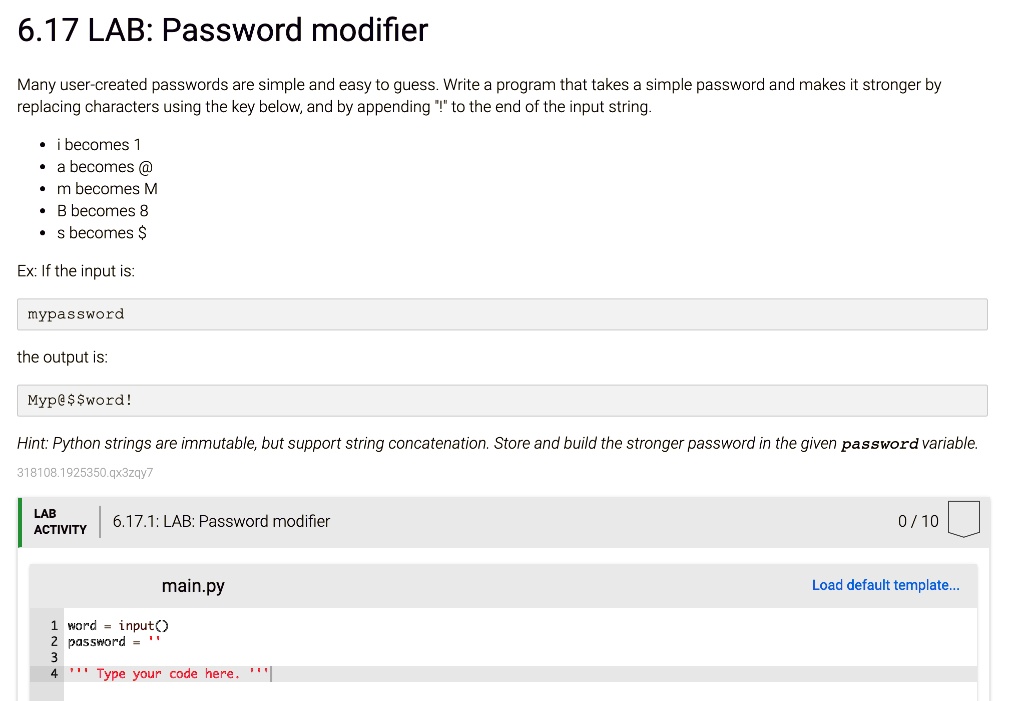Click the completion badge shield icon
This screenshot has width=1024, height=701.
pos(963,519)
